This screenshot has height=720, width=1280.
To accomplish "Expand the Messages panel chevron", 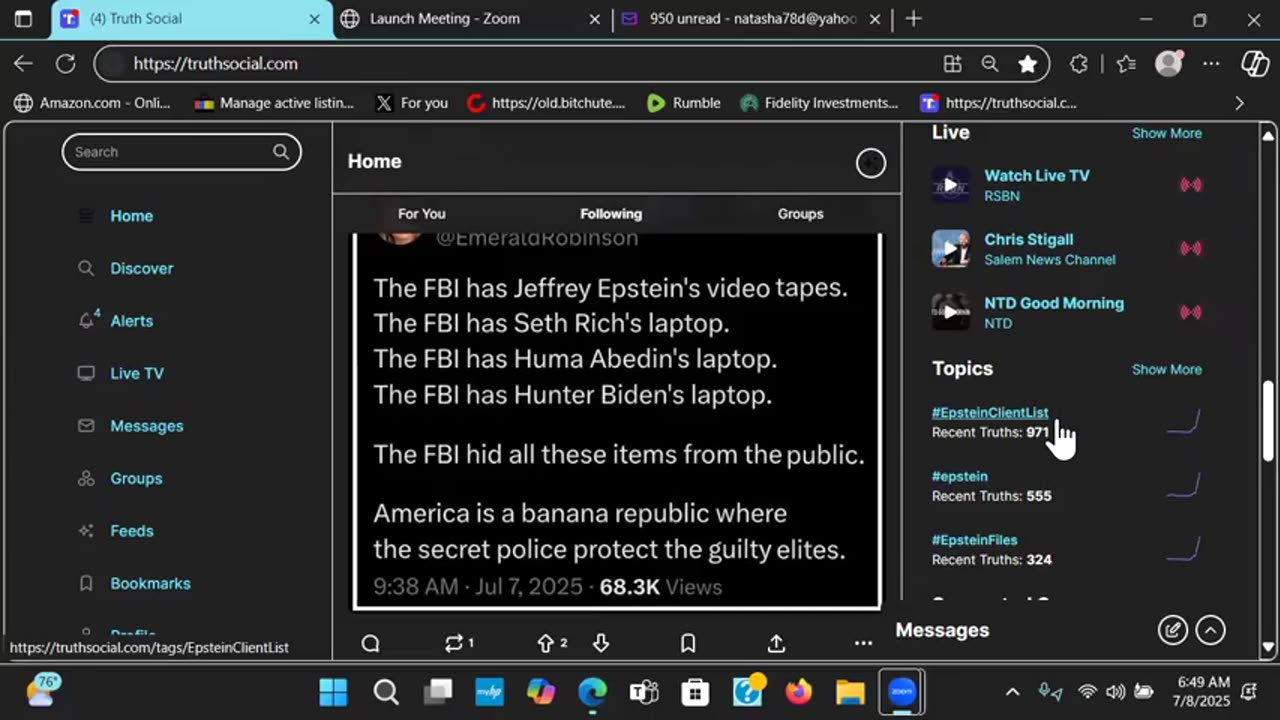I will point(1210,630).
